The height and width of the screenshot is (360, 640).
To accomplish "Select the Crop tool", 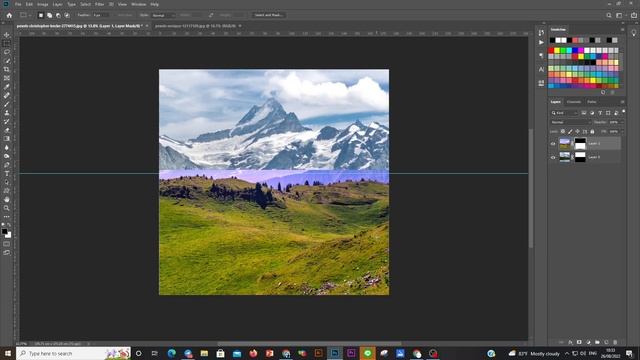I will pos(7,69).
